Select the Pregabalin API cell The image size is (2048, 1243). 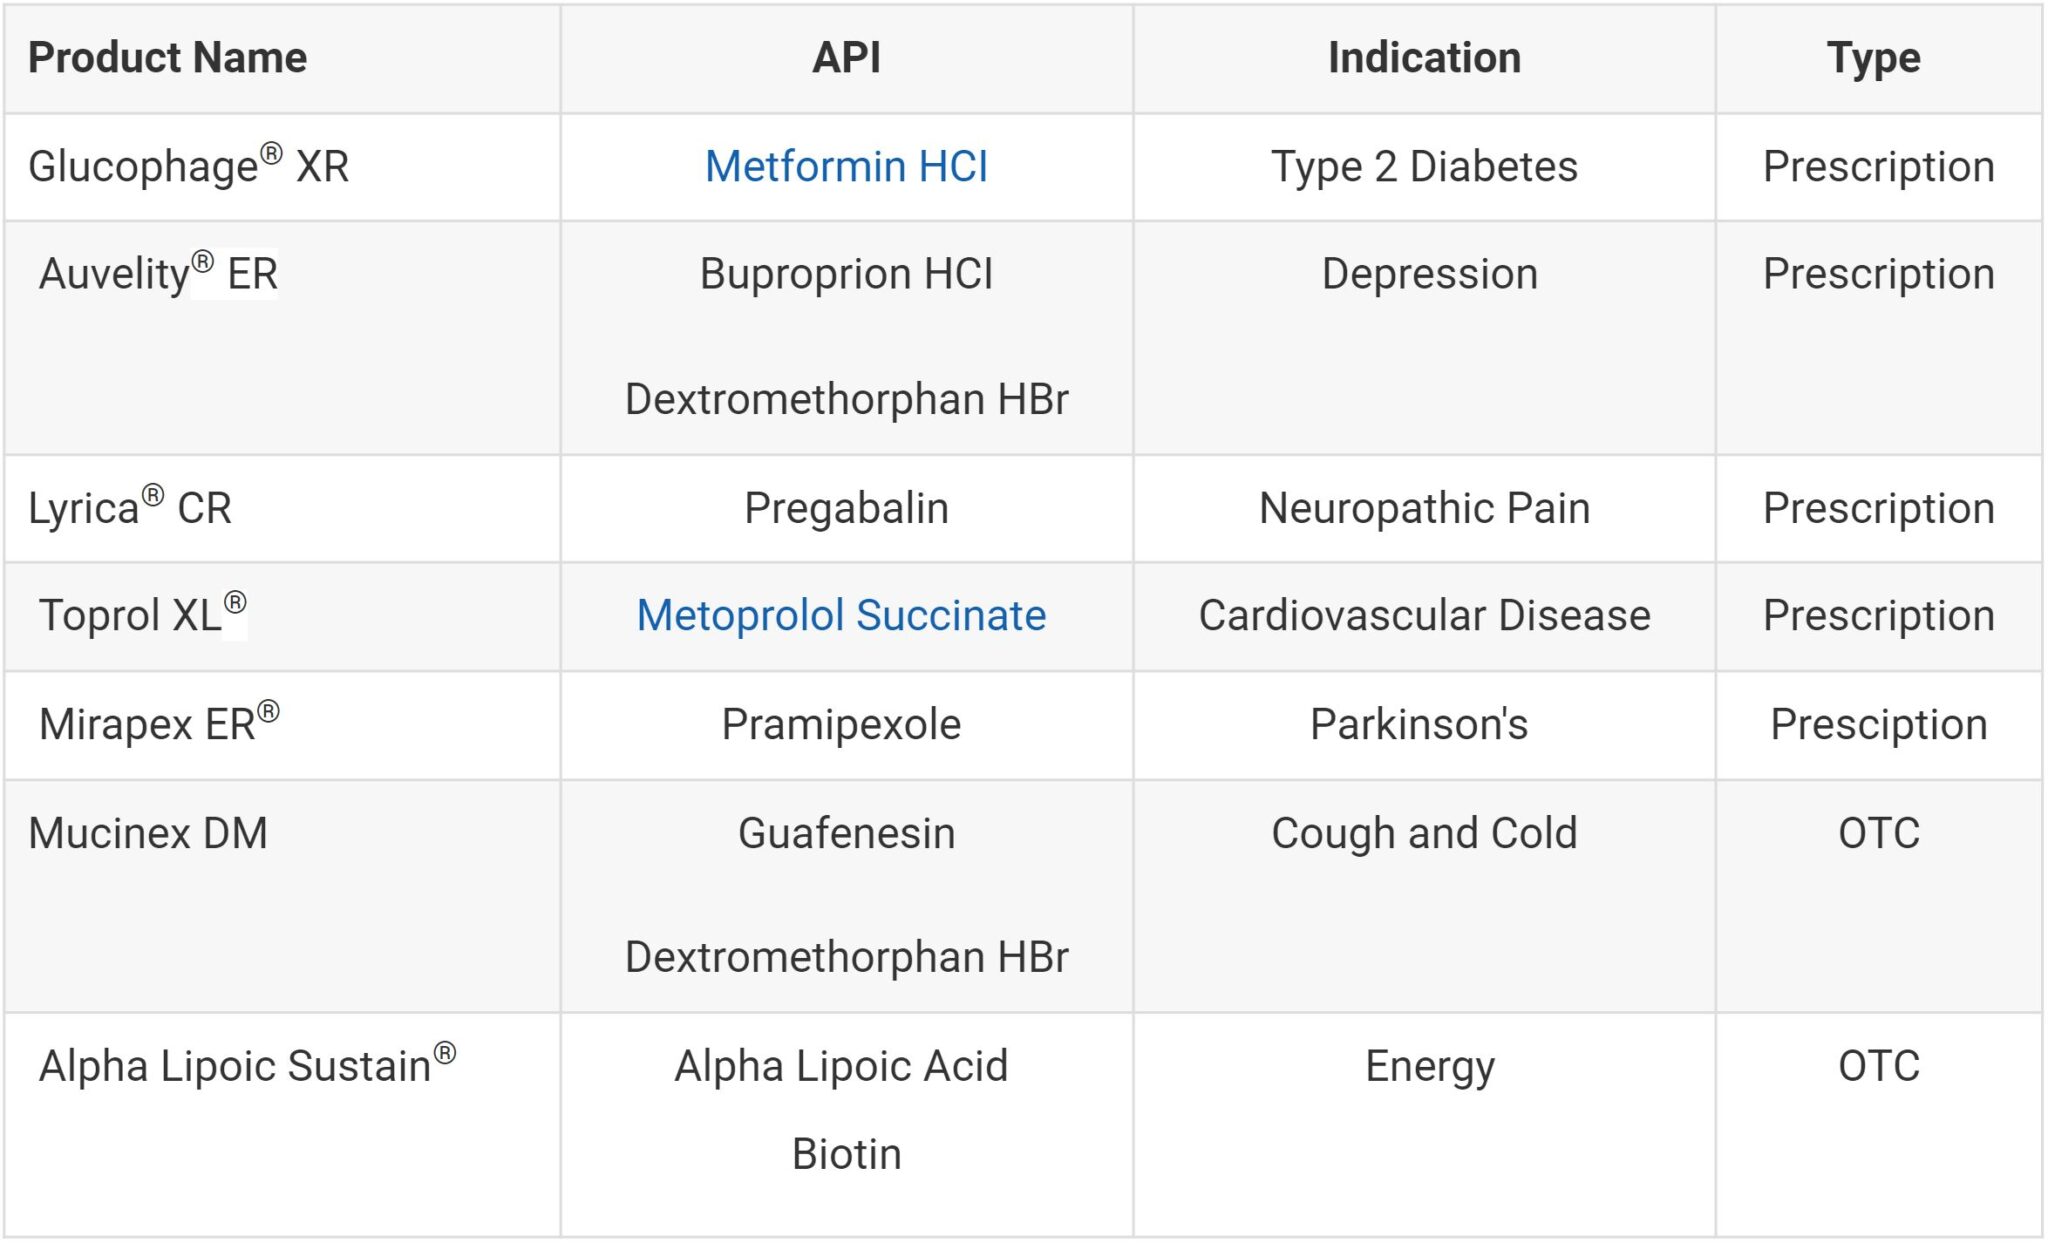(846, 508)
